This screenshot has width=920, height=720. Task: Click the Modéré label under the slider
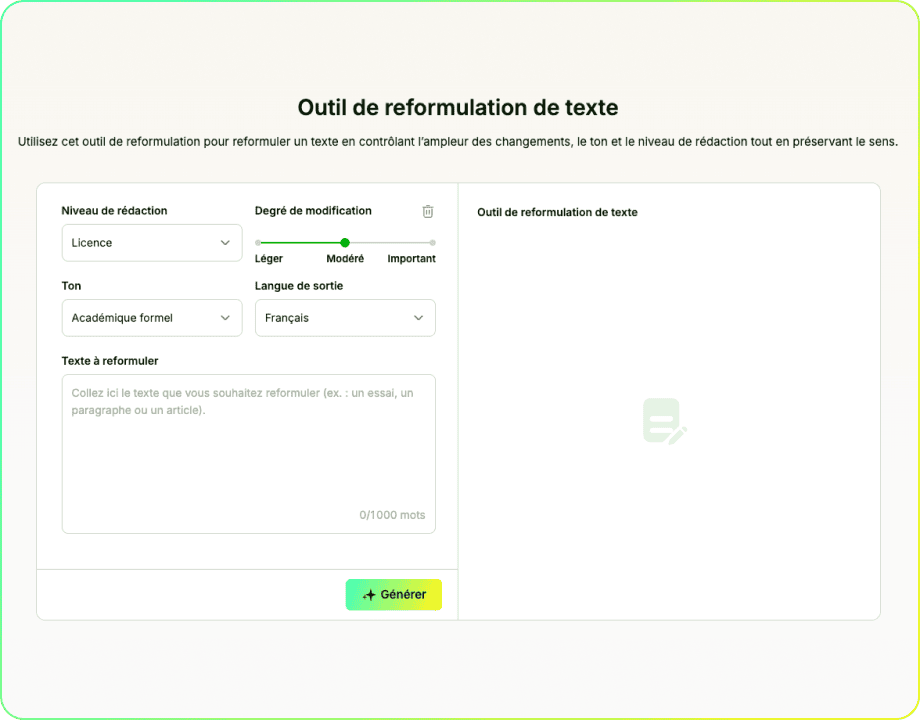click(x=345, y=259)
